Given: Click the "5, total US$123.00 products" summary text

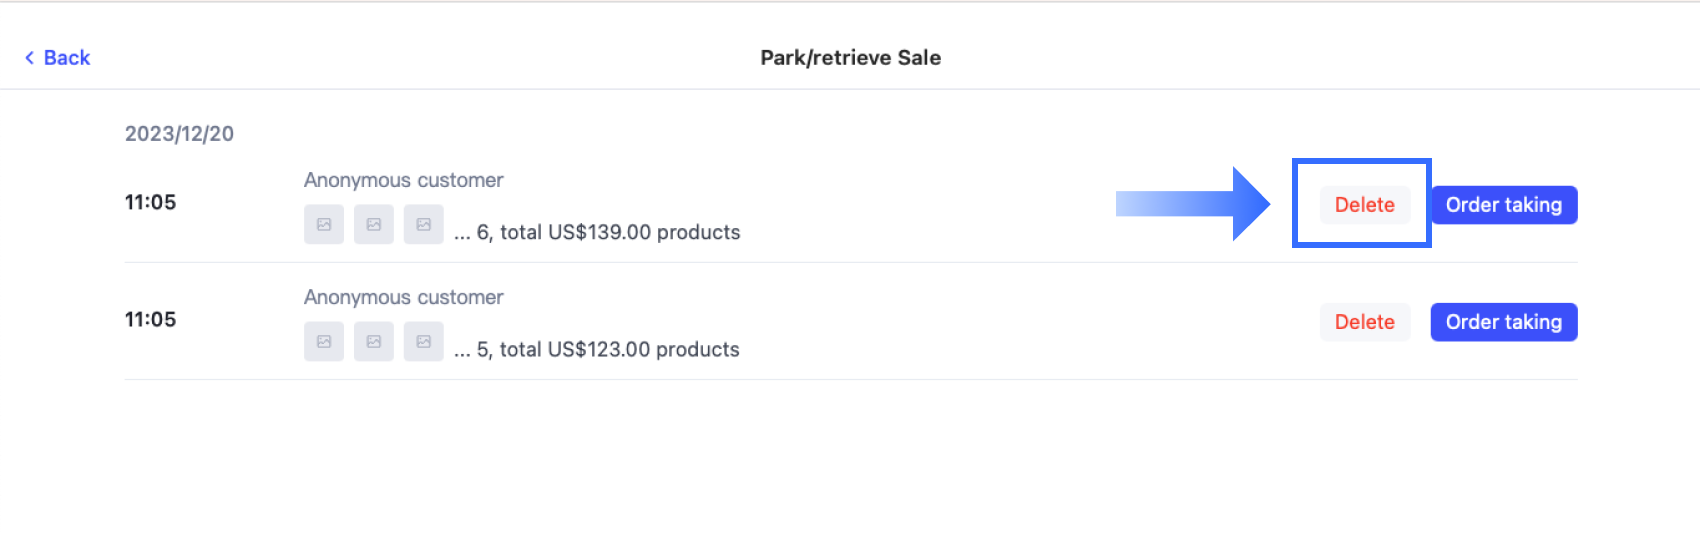Looking at the screenshot, I should (608, 350).
